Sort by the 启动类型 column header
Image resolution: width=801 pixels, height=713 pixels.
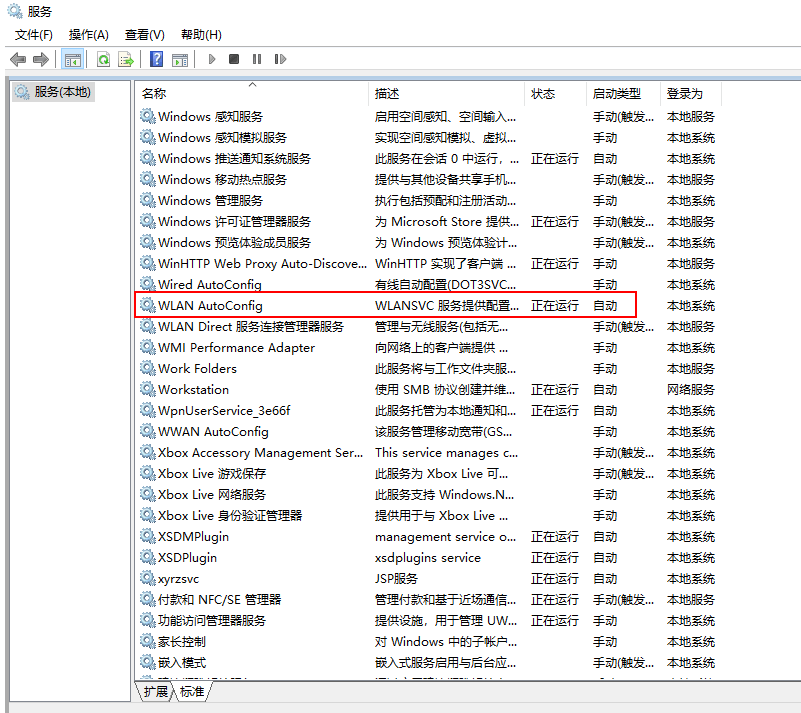[x=624, y=94]
